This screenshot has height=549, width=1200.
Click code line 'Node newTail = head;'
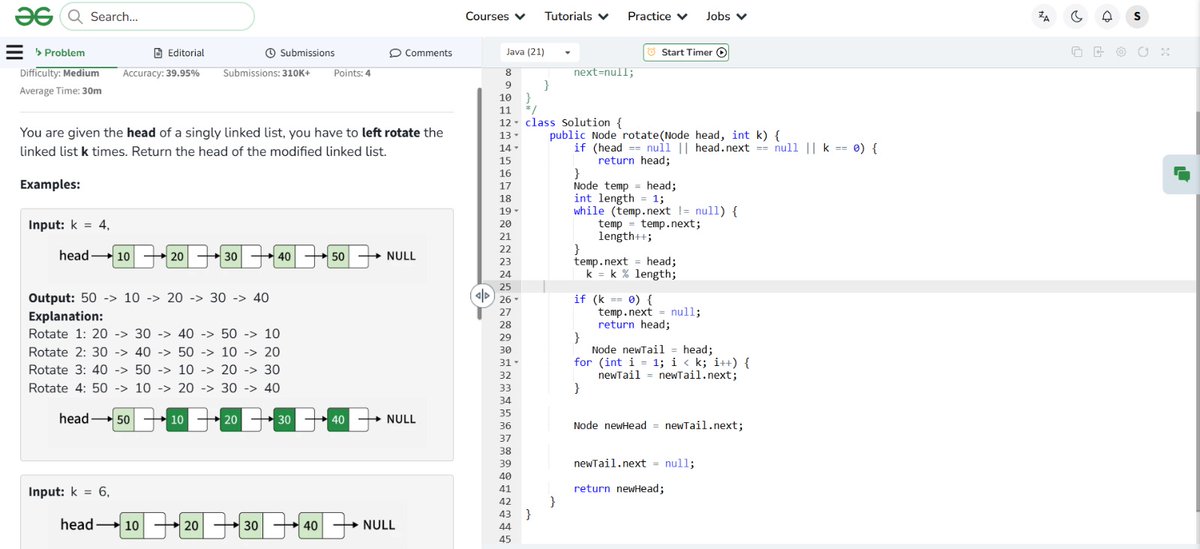click(x=651, y=349)
